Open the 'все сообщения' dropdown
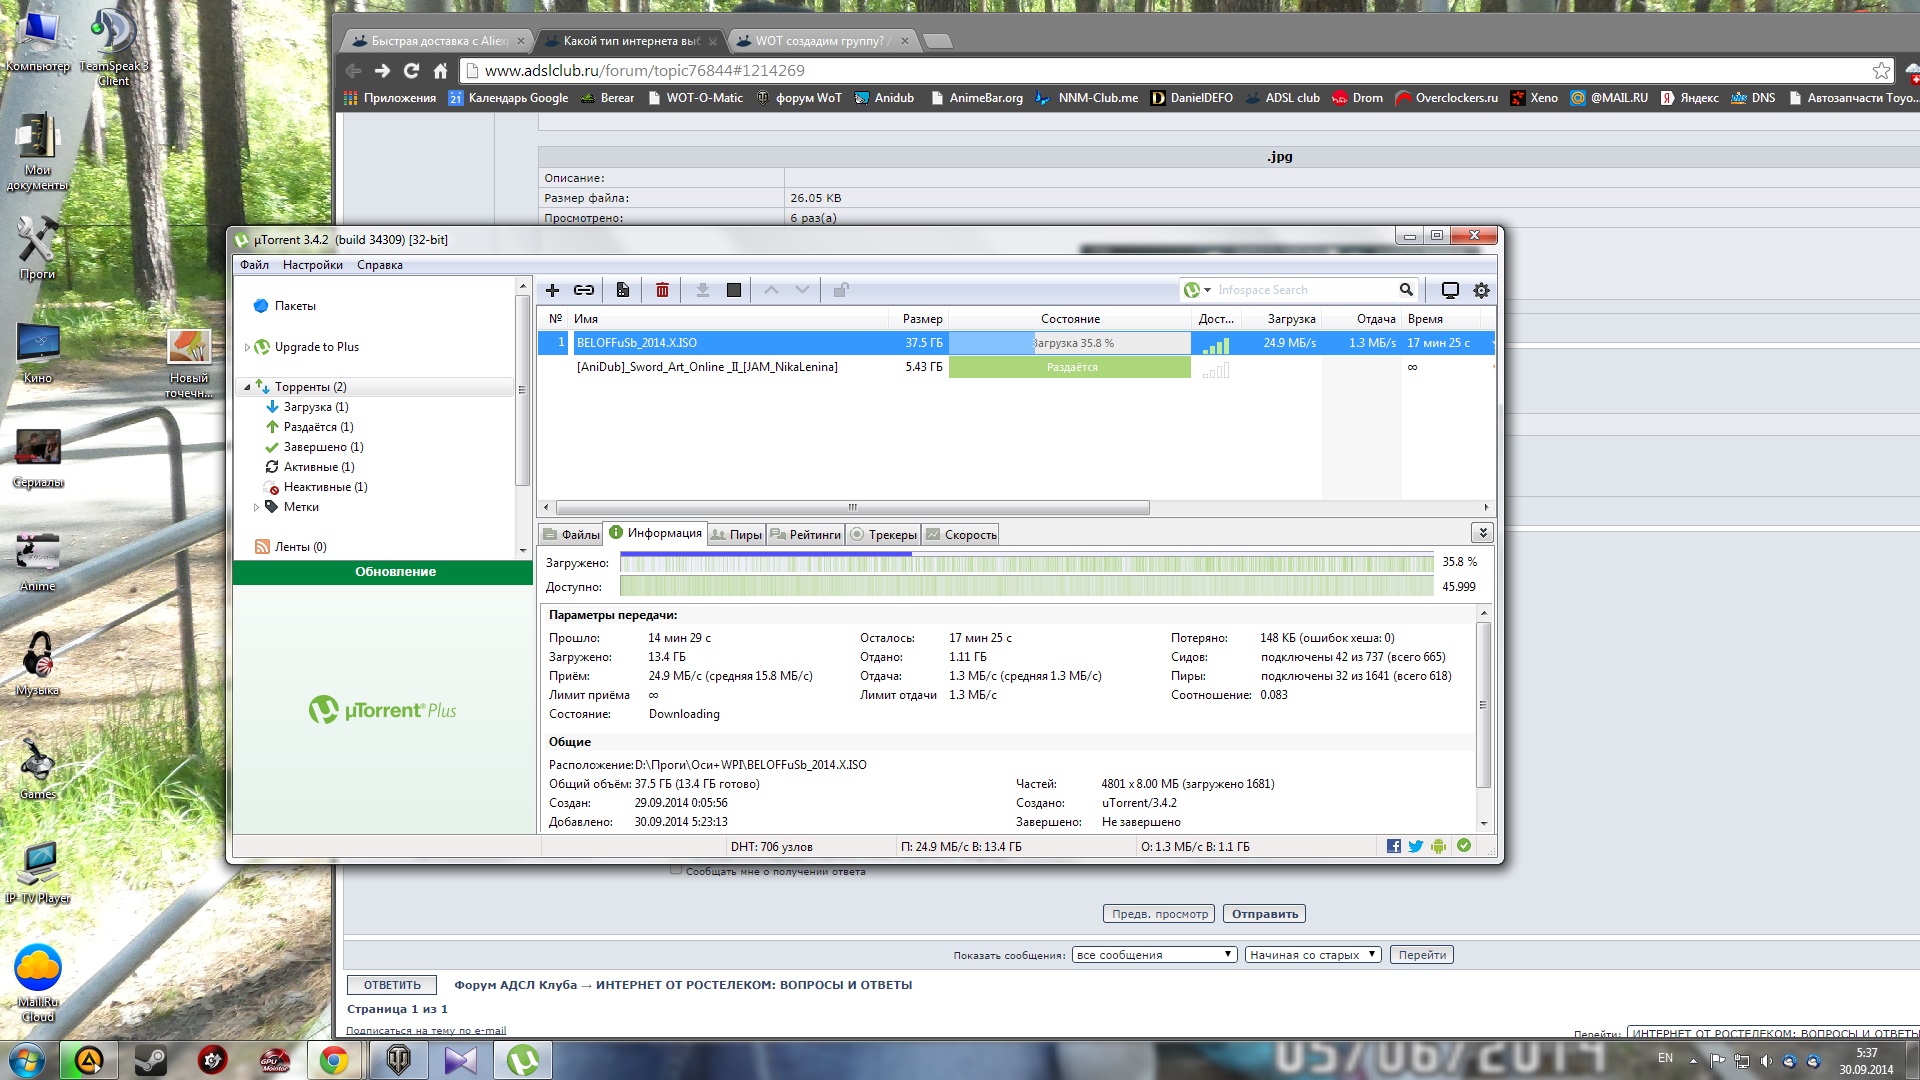 click(1154, 955)
